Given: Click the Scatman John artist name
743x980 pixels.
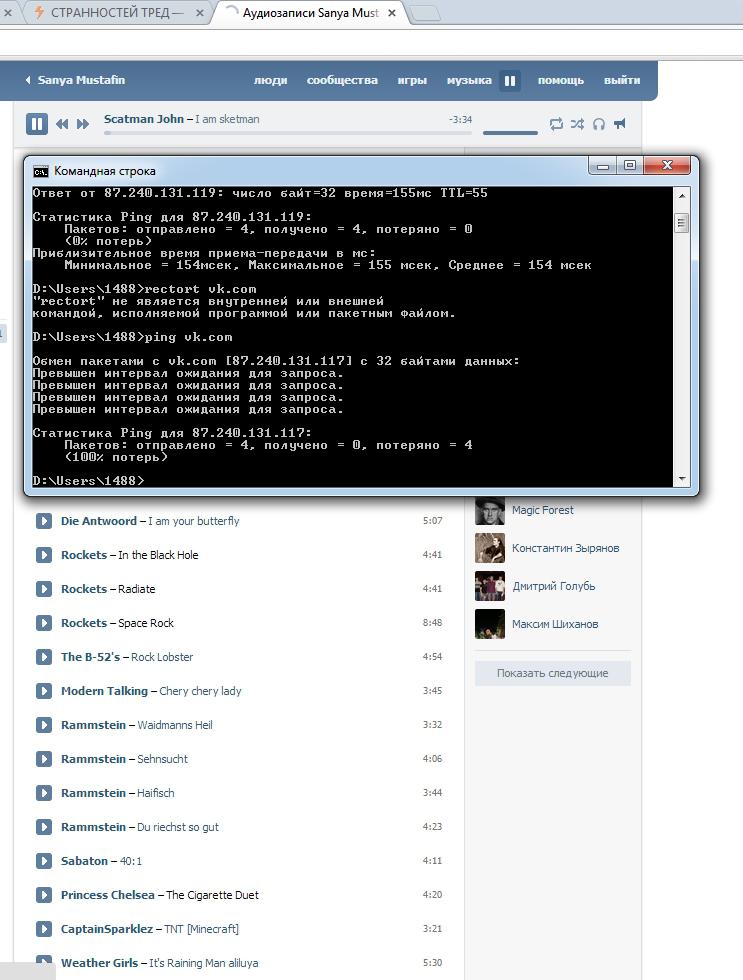Looking at the screenshot, I should point(144,119).
